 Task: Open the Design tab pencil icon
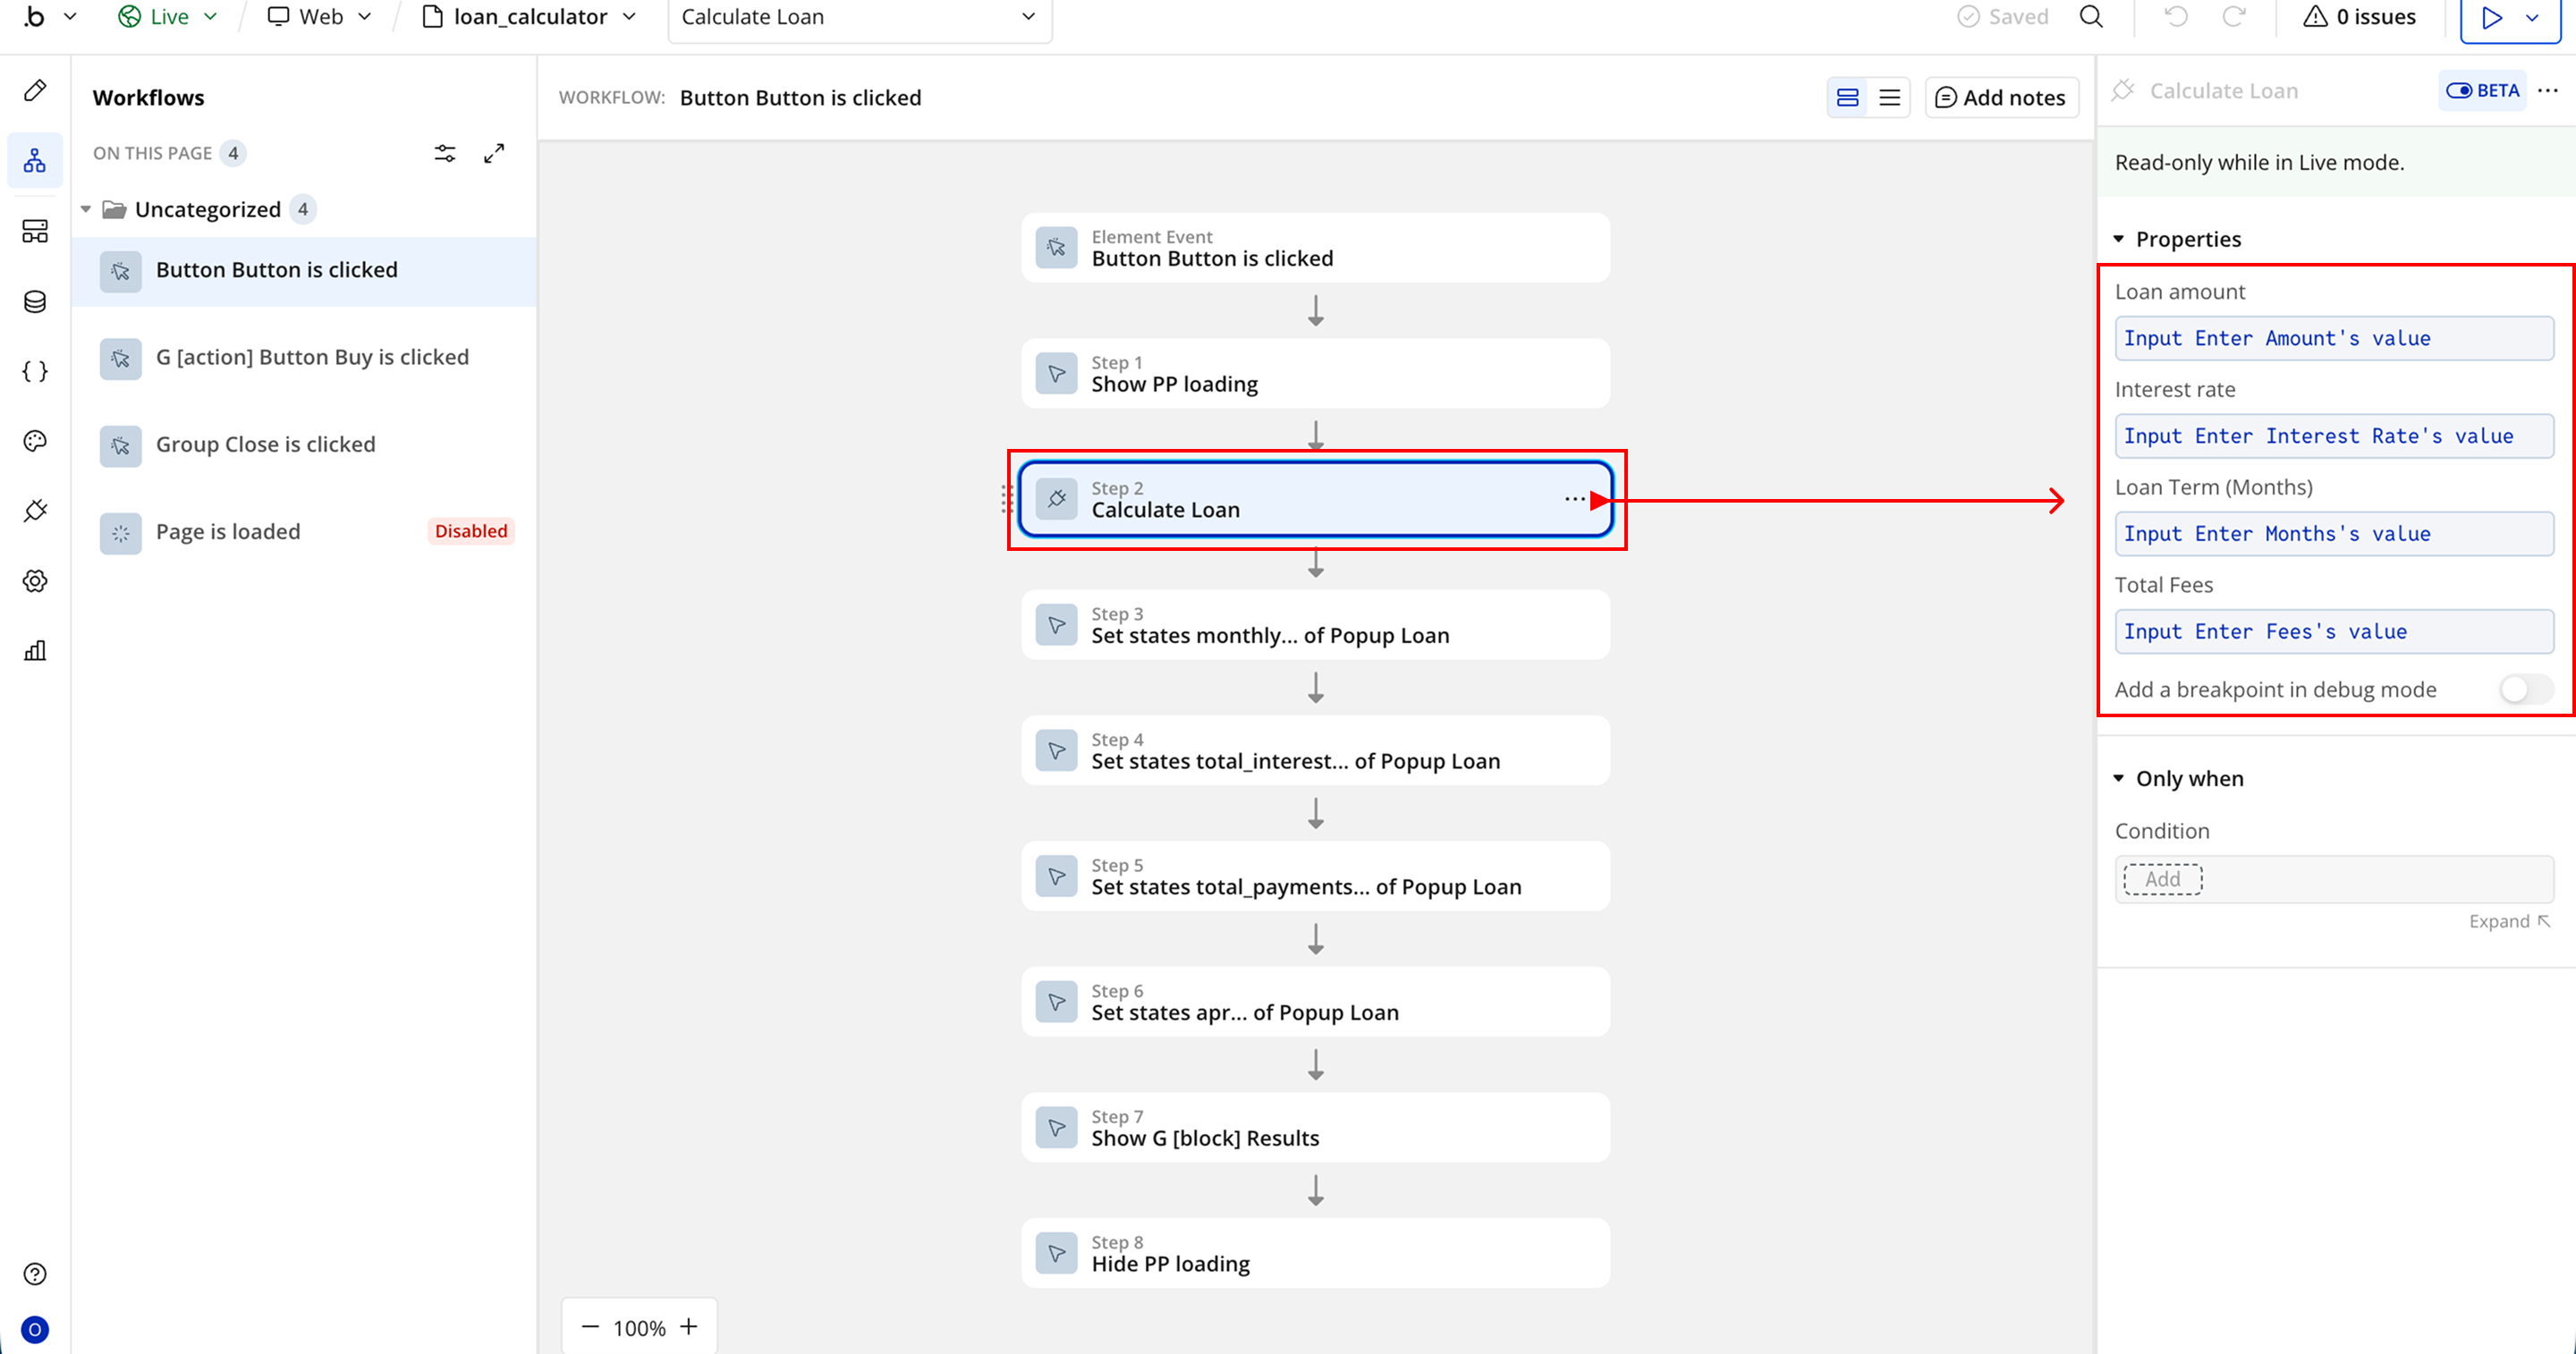[35, 91]
